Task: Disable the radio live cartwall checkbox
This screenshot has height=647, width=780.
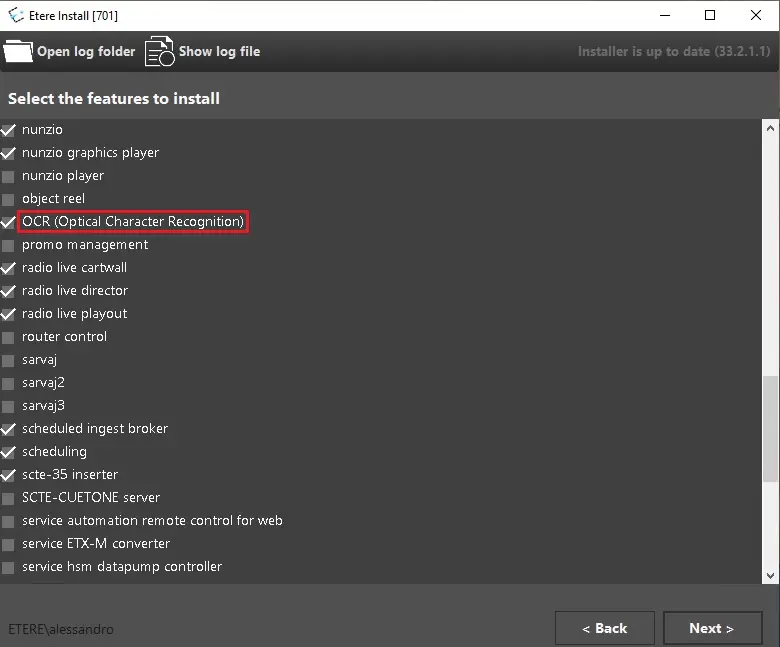Action: click(x=9, y=268)
